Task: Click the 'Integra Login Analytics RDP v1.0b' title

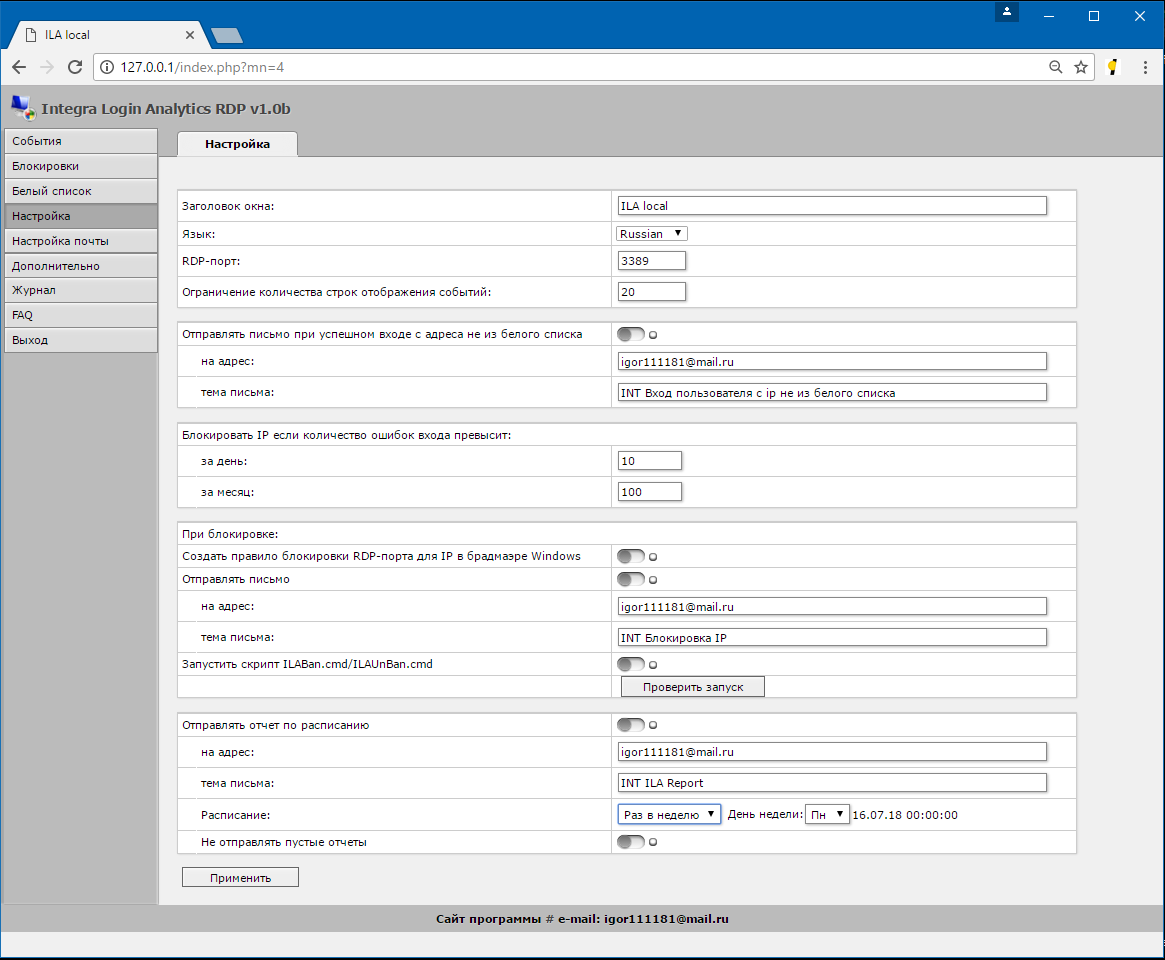Action: pyautogui.click(x=166, y=108)
